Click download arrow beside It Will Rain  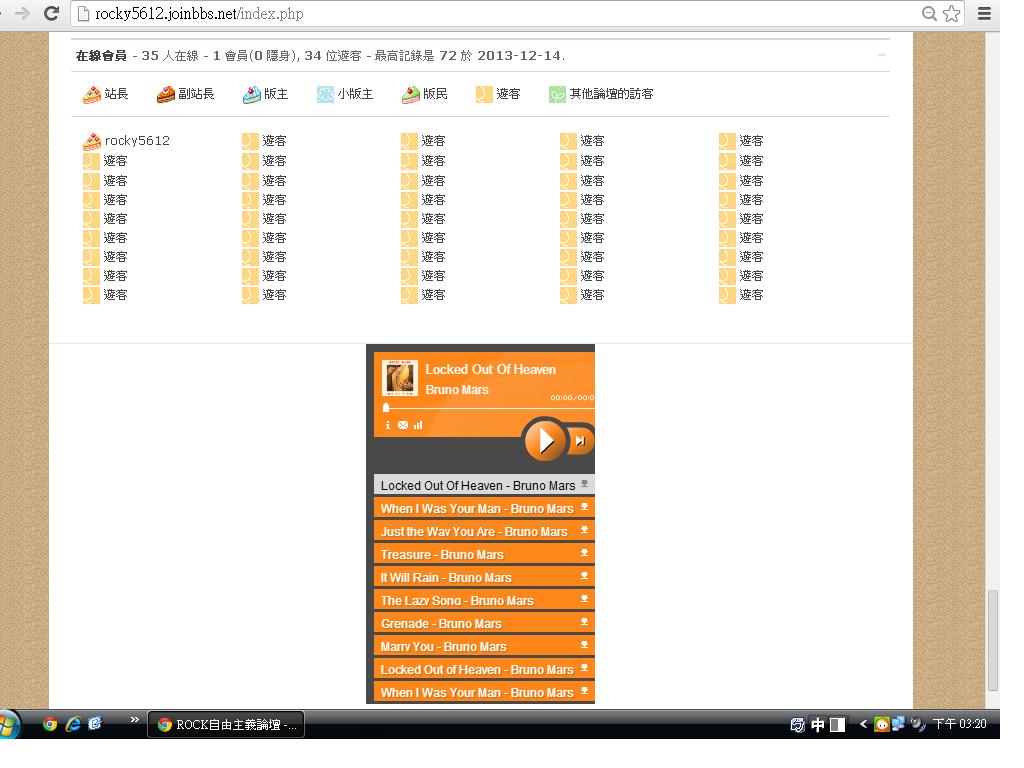click(585, 576)
